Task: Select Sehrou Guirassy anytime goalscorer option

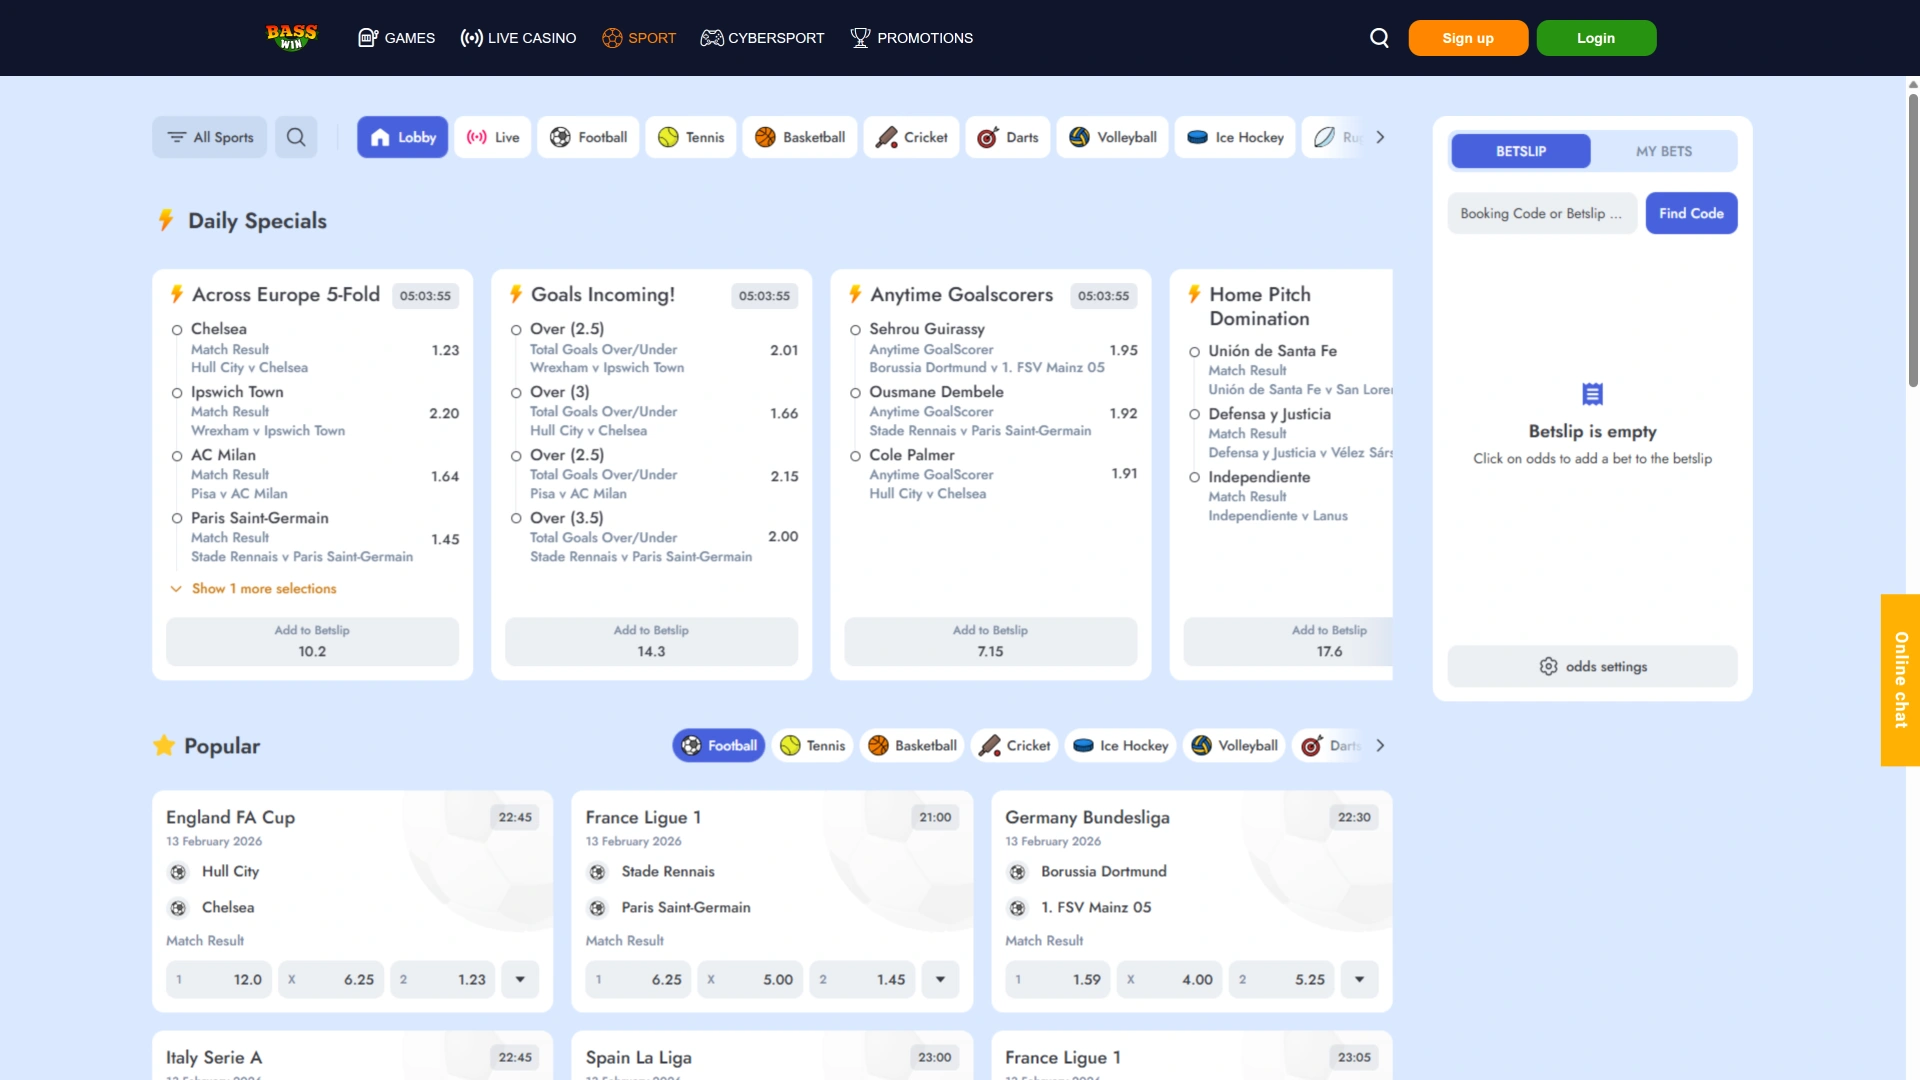Action: pos(855,330)
